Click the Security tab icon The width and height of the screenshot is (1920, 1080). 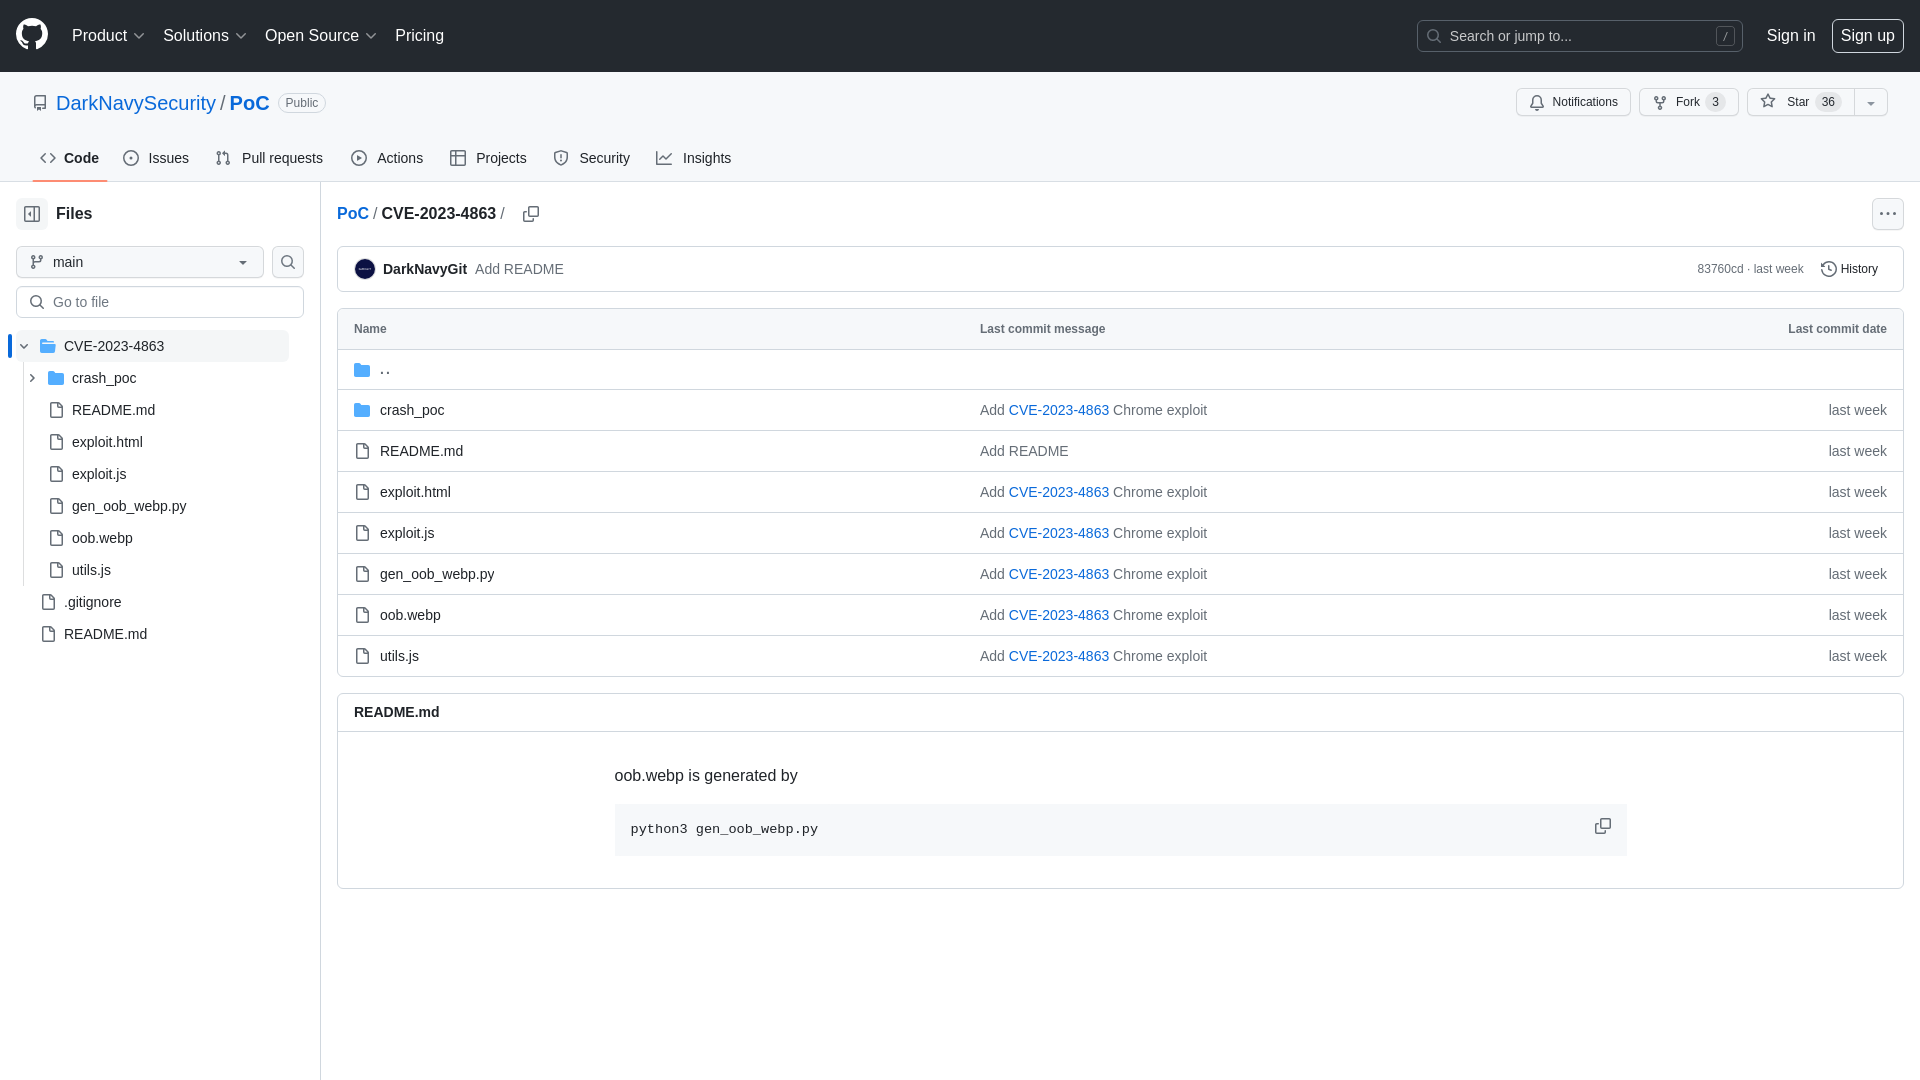point(562,158)
